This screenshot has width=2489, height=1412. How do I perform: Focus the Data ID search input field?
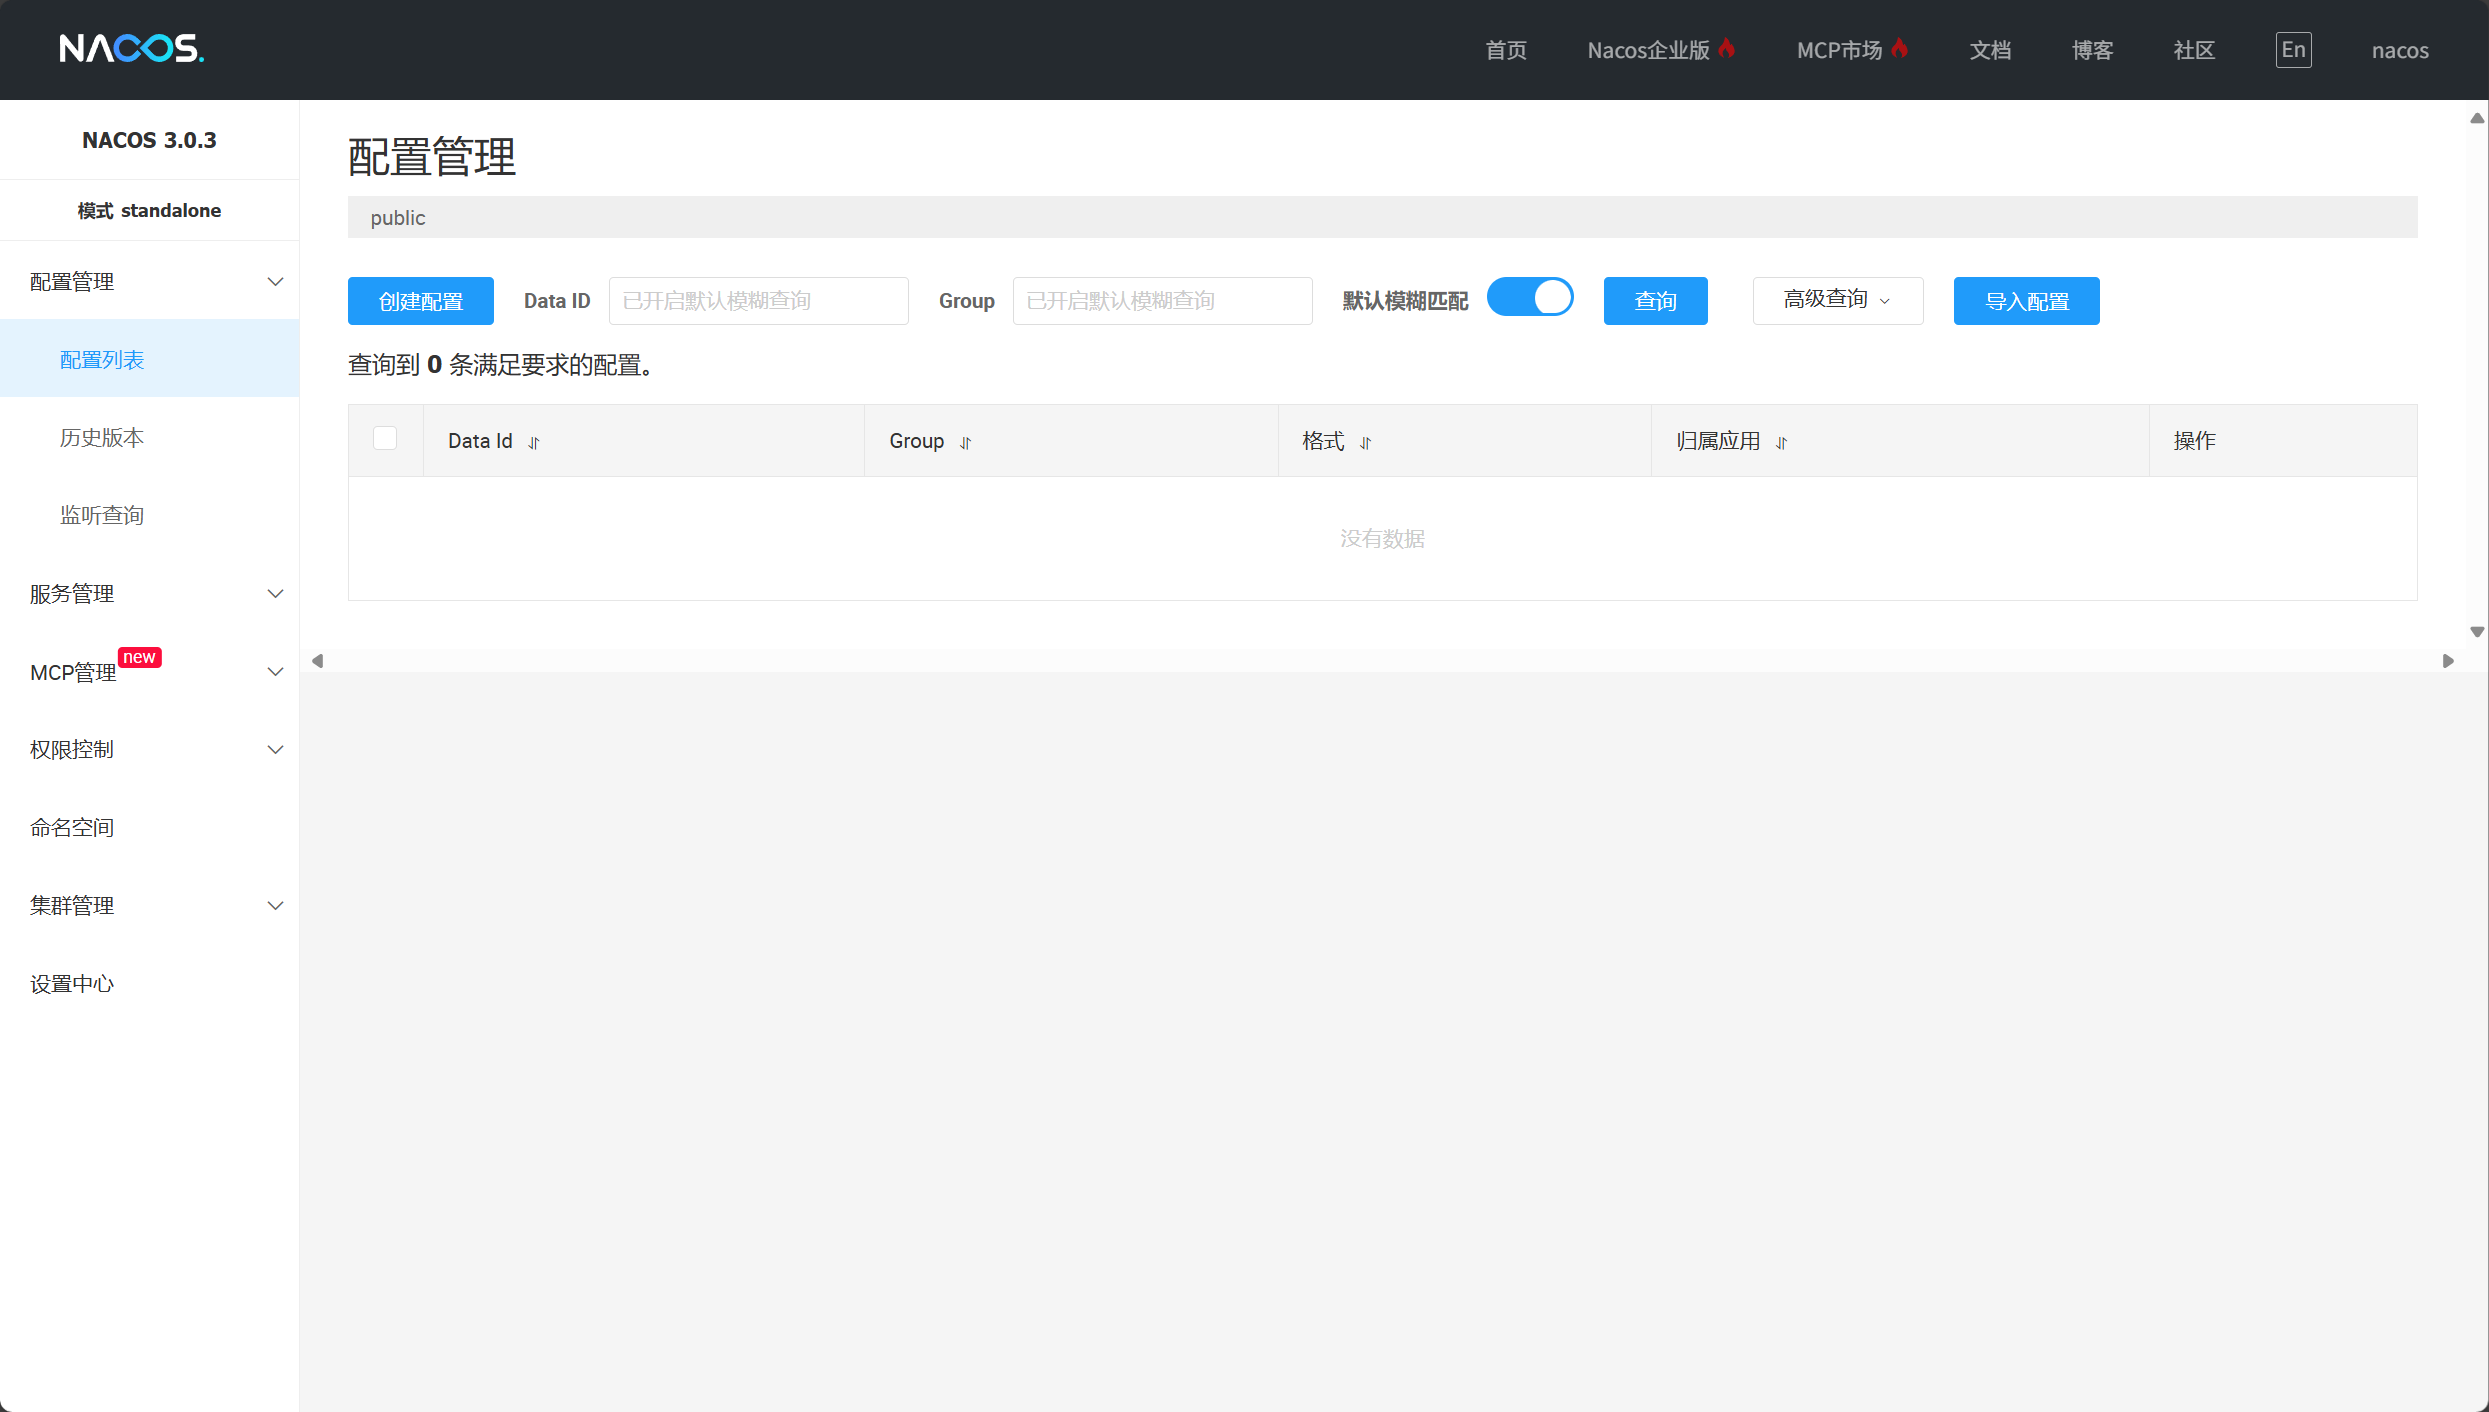tap(758, 301)
